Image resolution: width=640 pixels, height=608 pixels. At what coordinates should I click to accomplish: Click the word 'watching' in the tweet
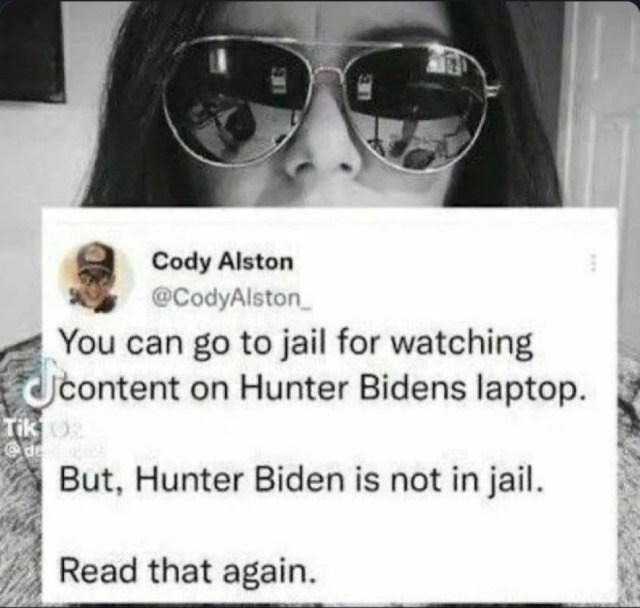pyautogui.click(x=462, y=344)
